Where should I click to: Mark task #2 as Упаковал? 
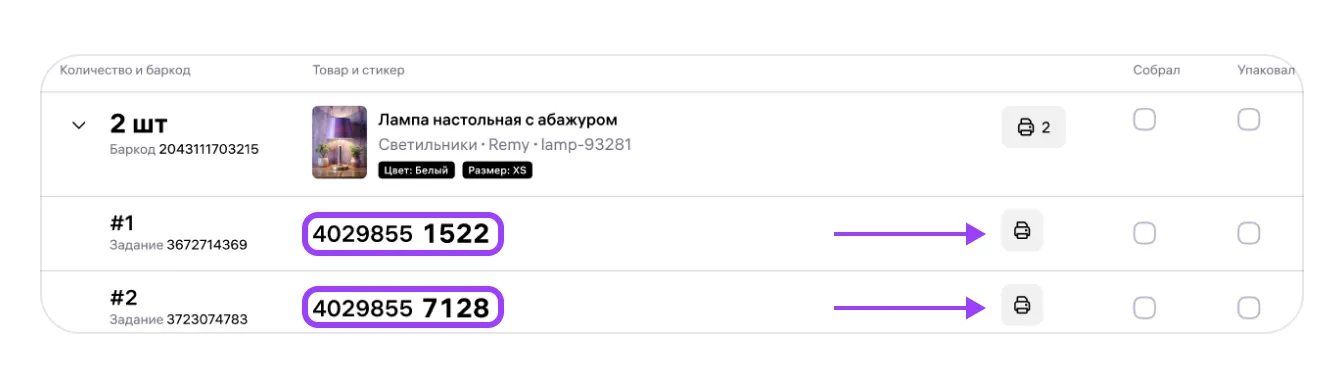click(1248, 307)
